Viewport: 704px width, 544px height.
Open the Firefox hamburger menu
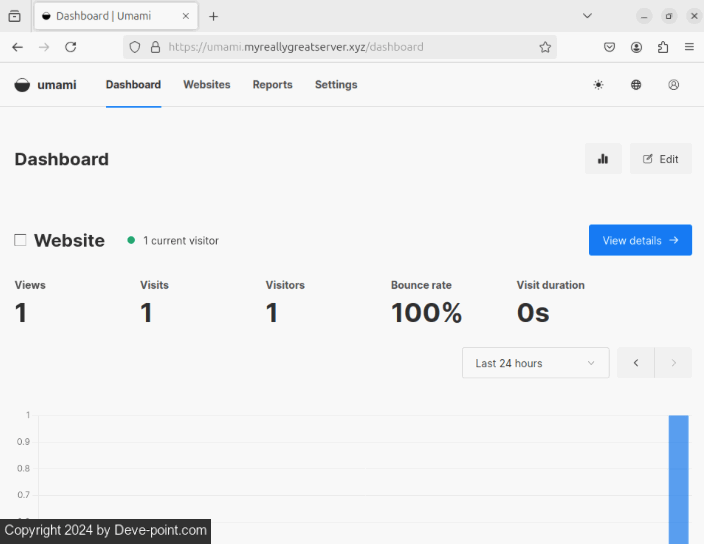click(689, 47)
